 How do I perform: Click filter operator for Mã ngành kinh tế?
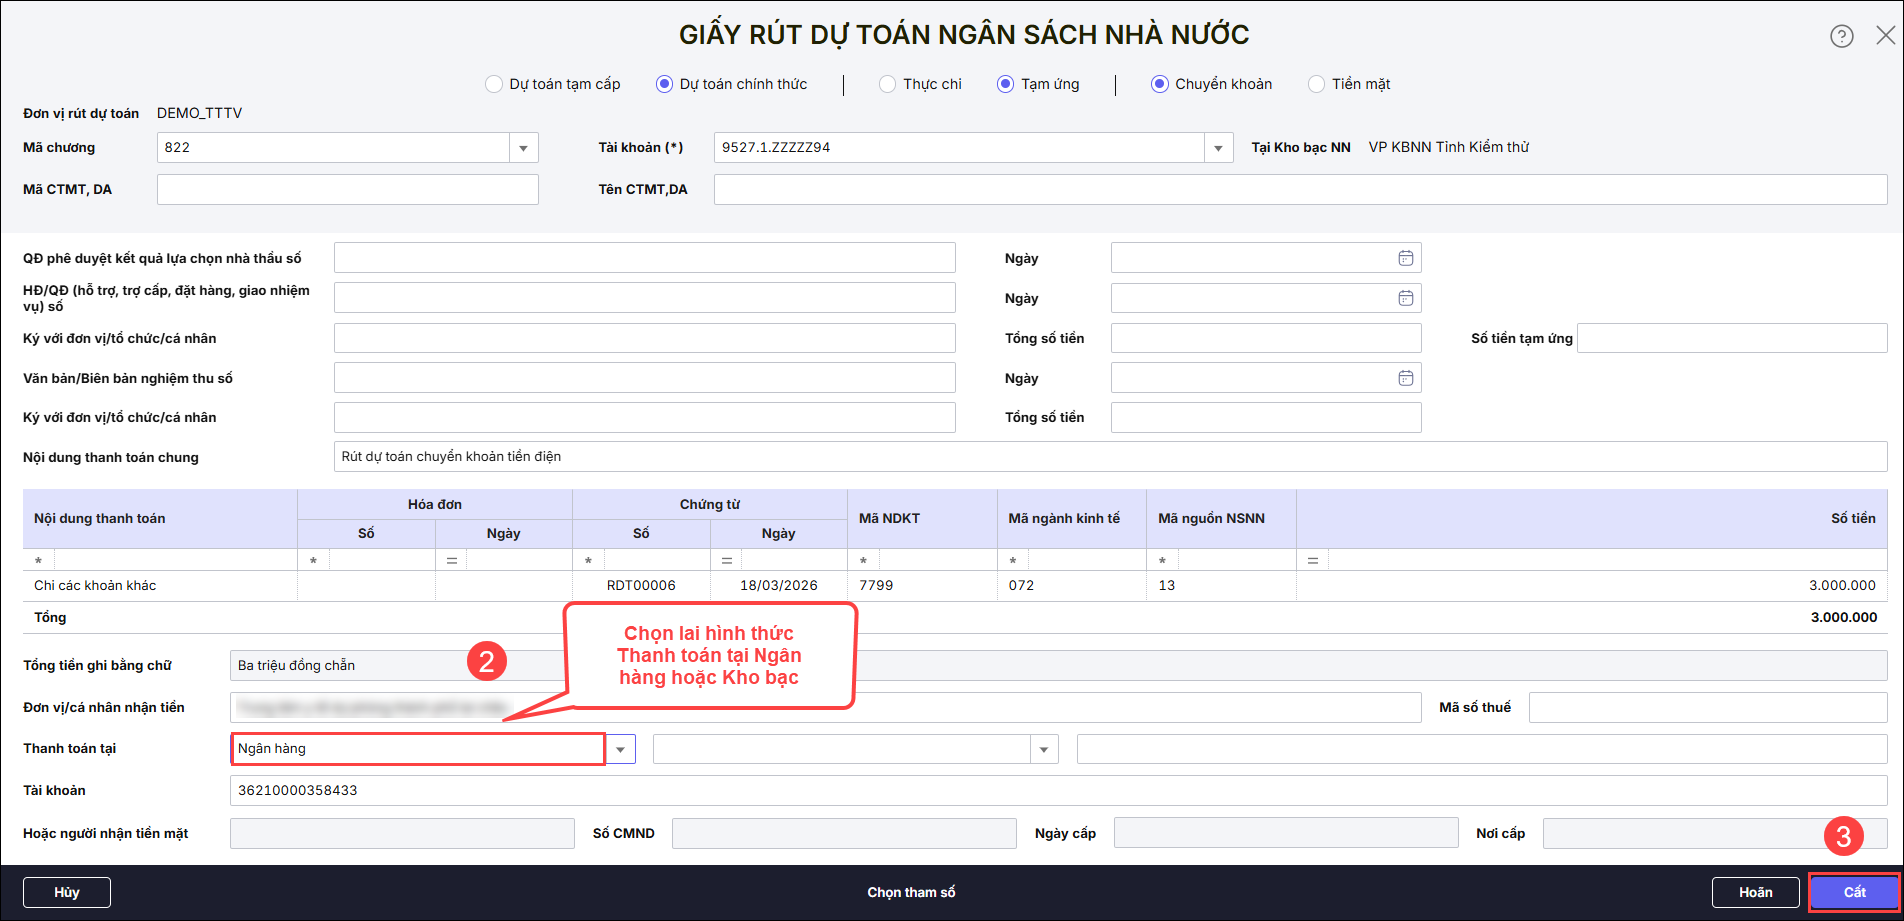(x=1013, y=561)
